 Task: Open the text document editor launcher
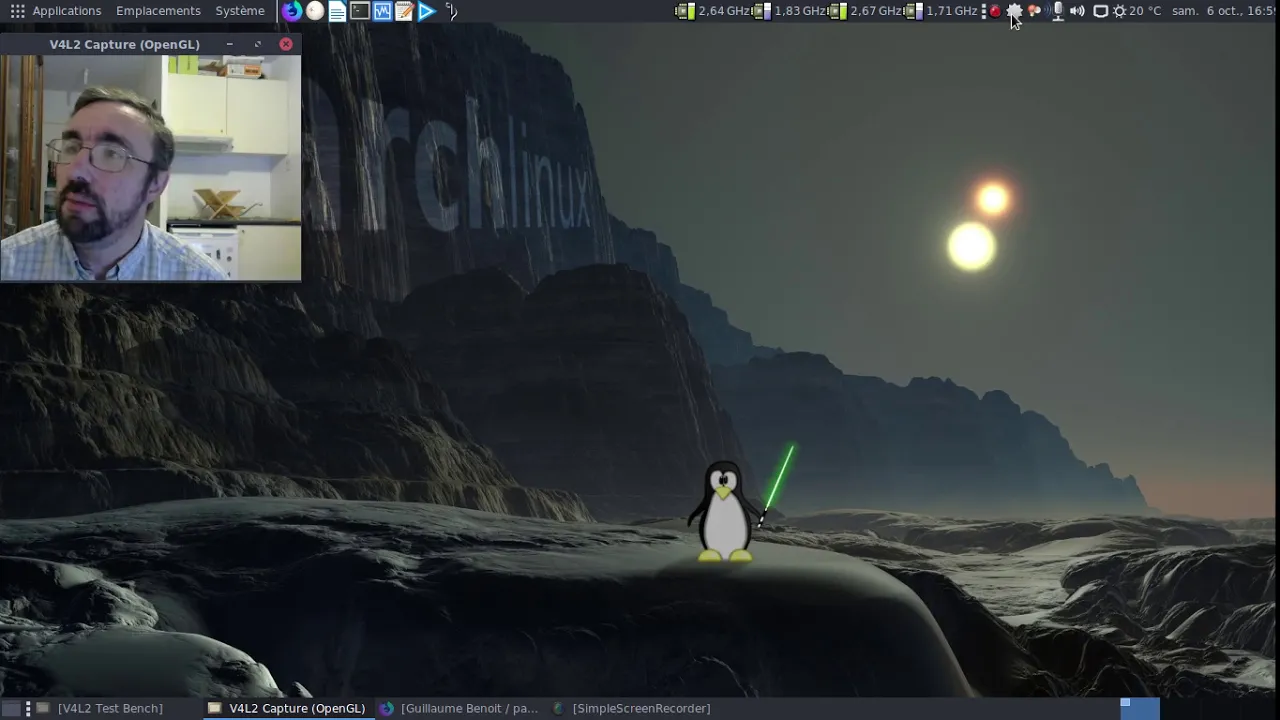pyautogui.click(x=337, y=11)
